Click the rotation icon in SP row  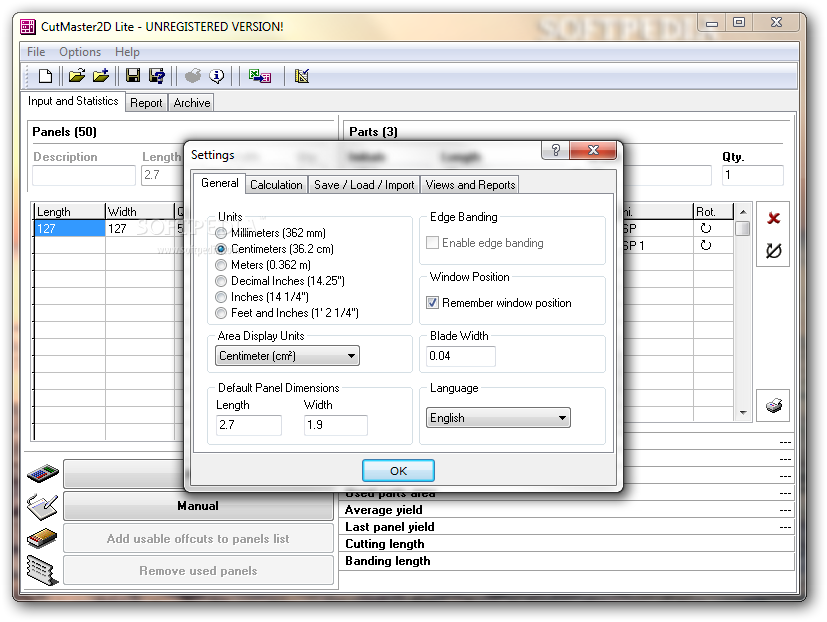(706, 228)
